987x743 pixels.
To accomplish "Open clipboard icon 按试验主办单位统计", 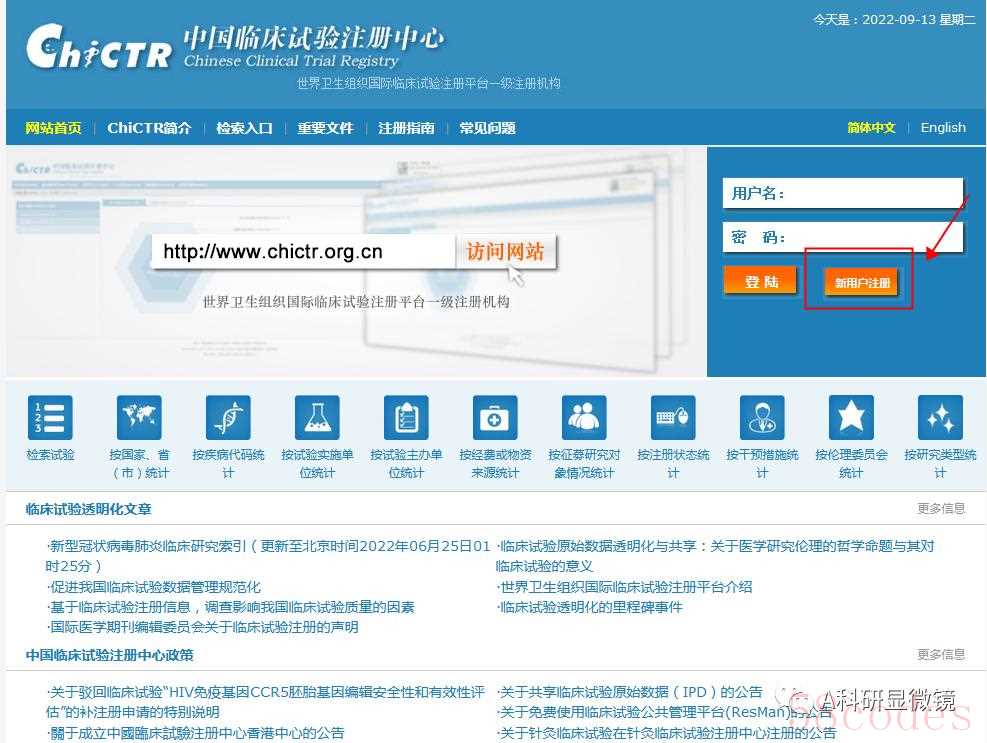I will click(406, 417).
